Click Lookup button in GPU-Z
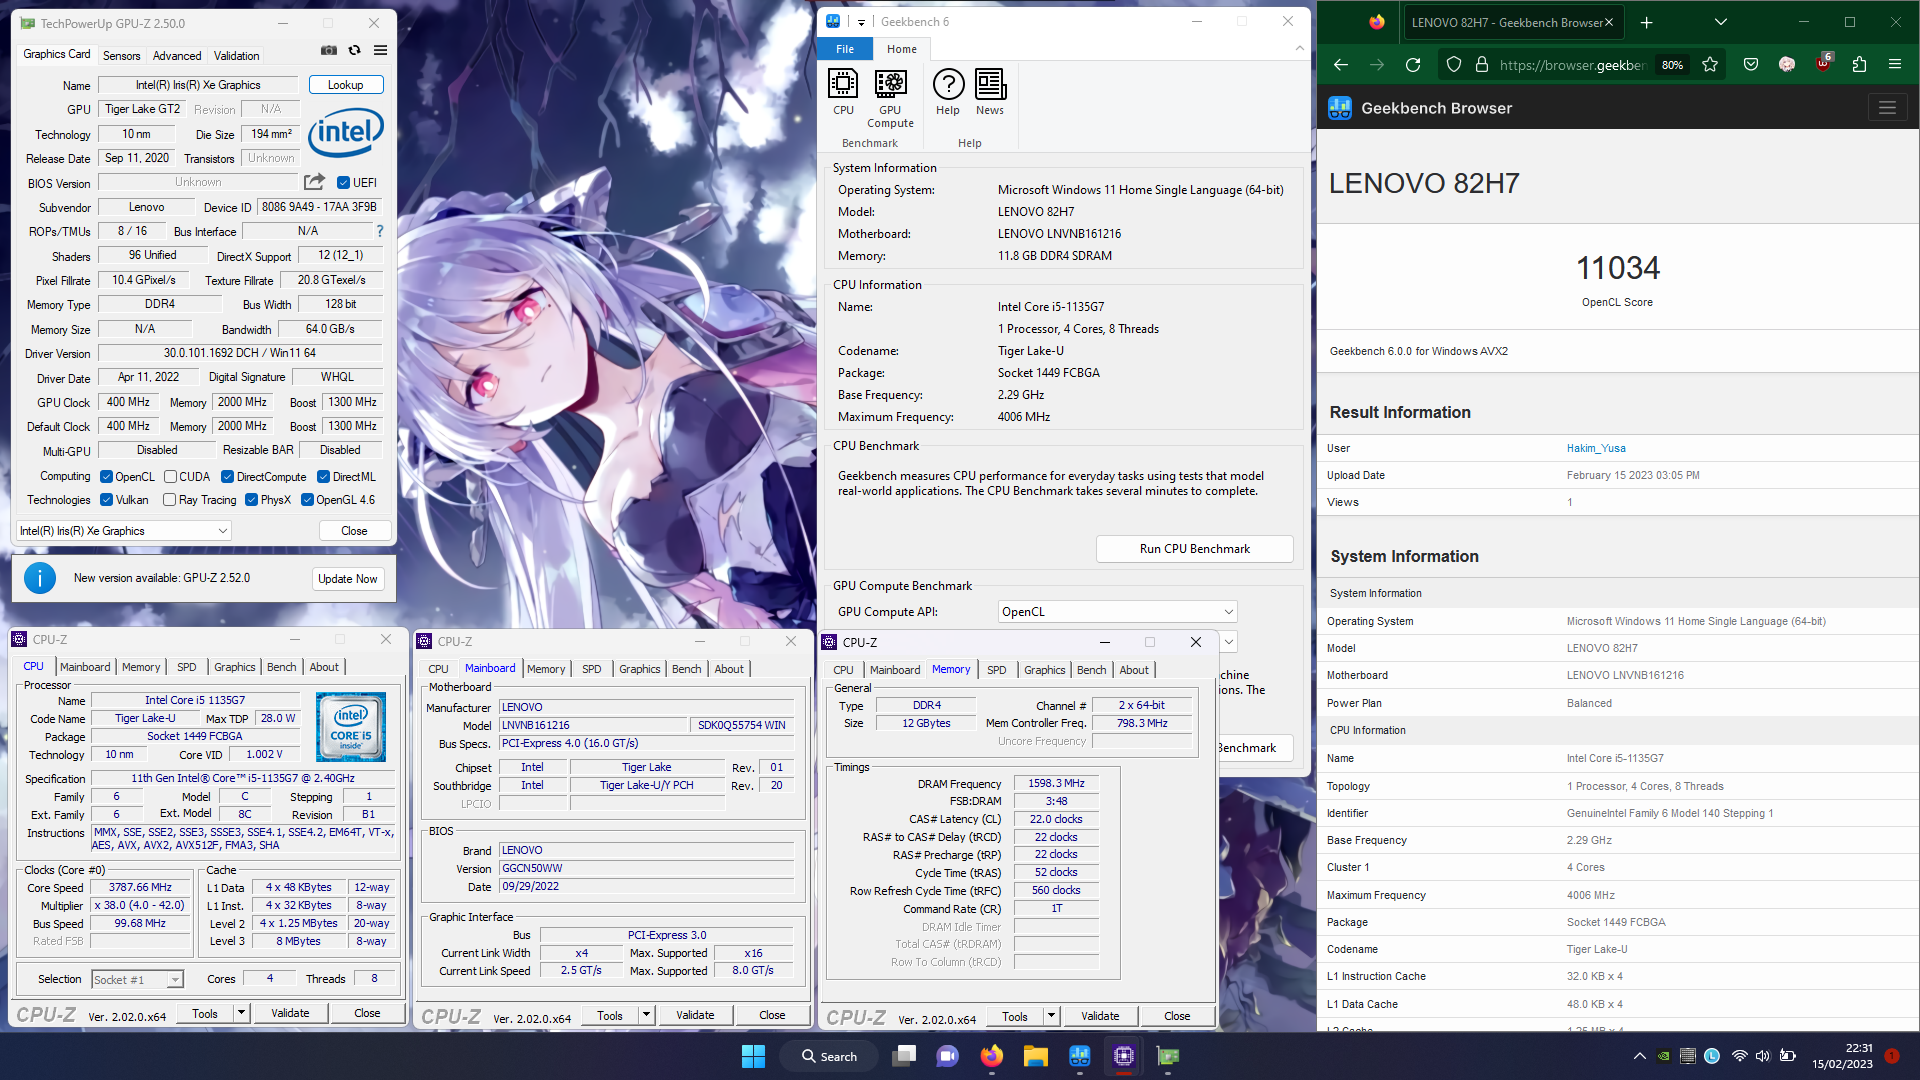 (346, 85)
